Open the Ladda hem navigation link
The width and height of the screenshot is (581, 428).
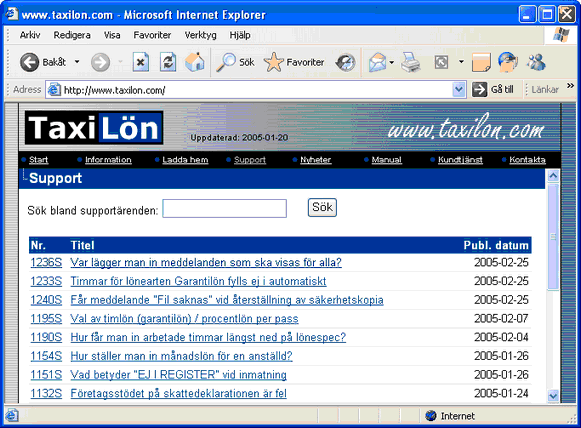tap(185, 160)
